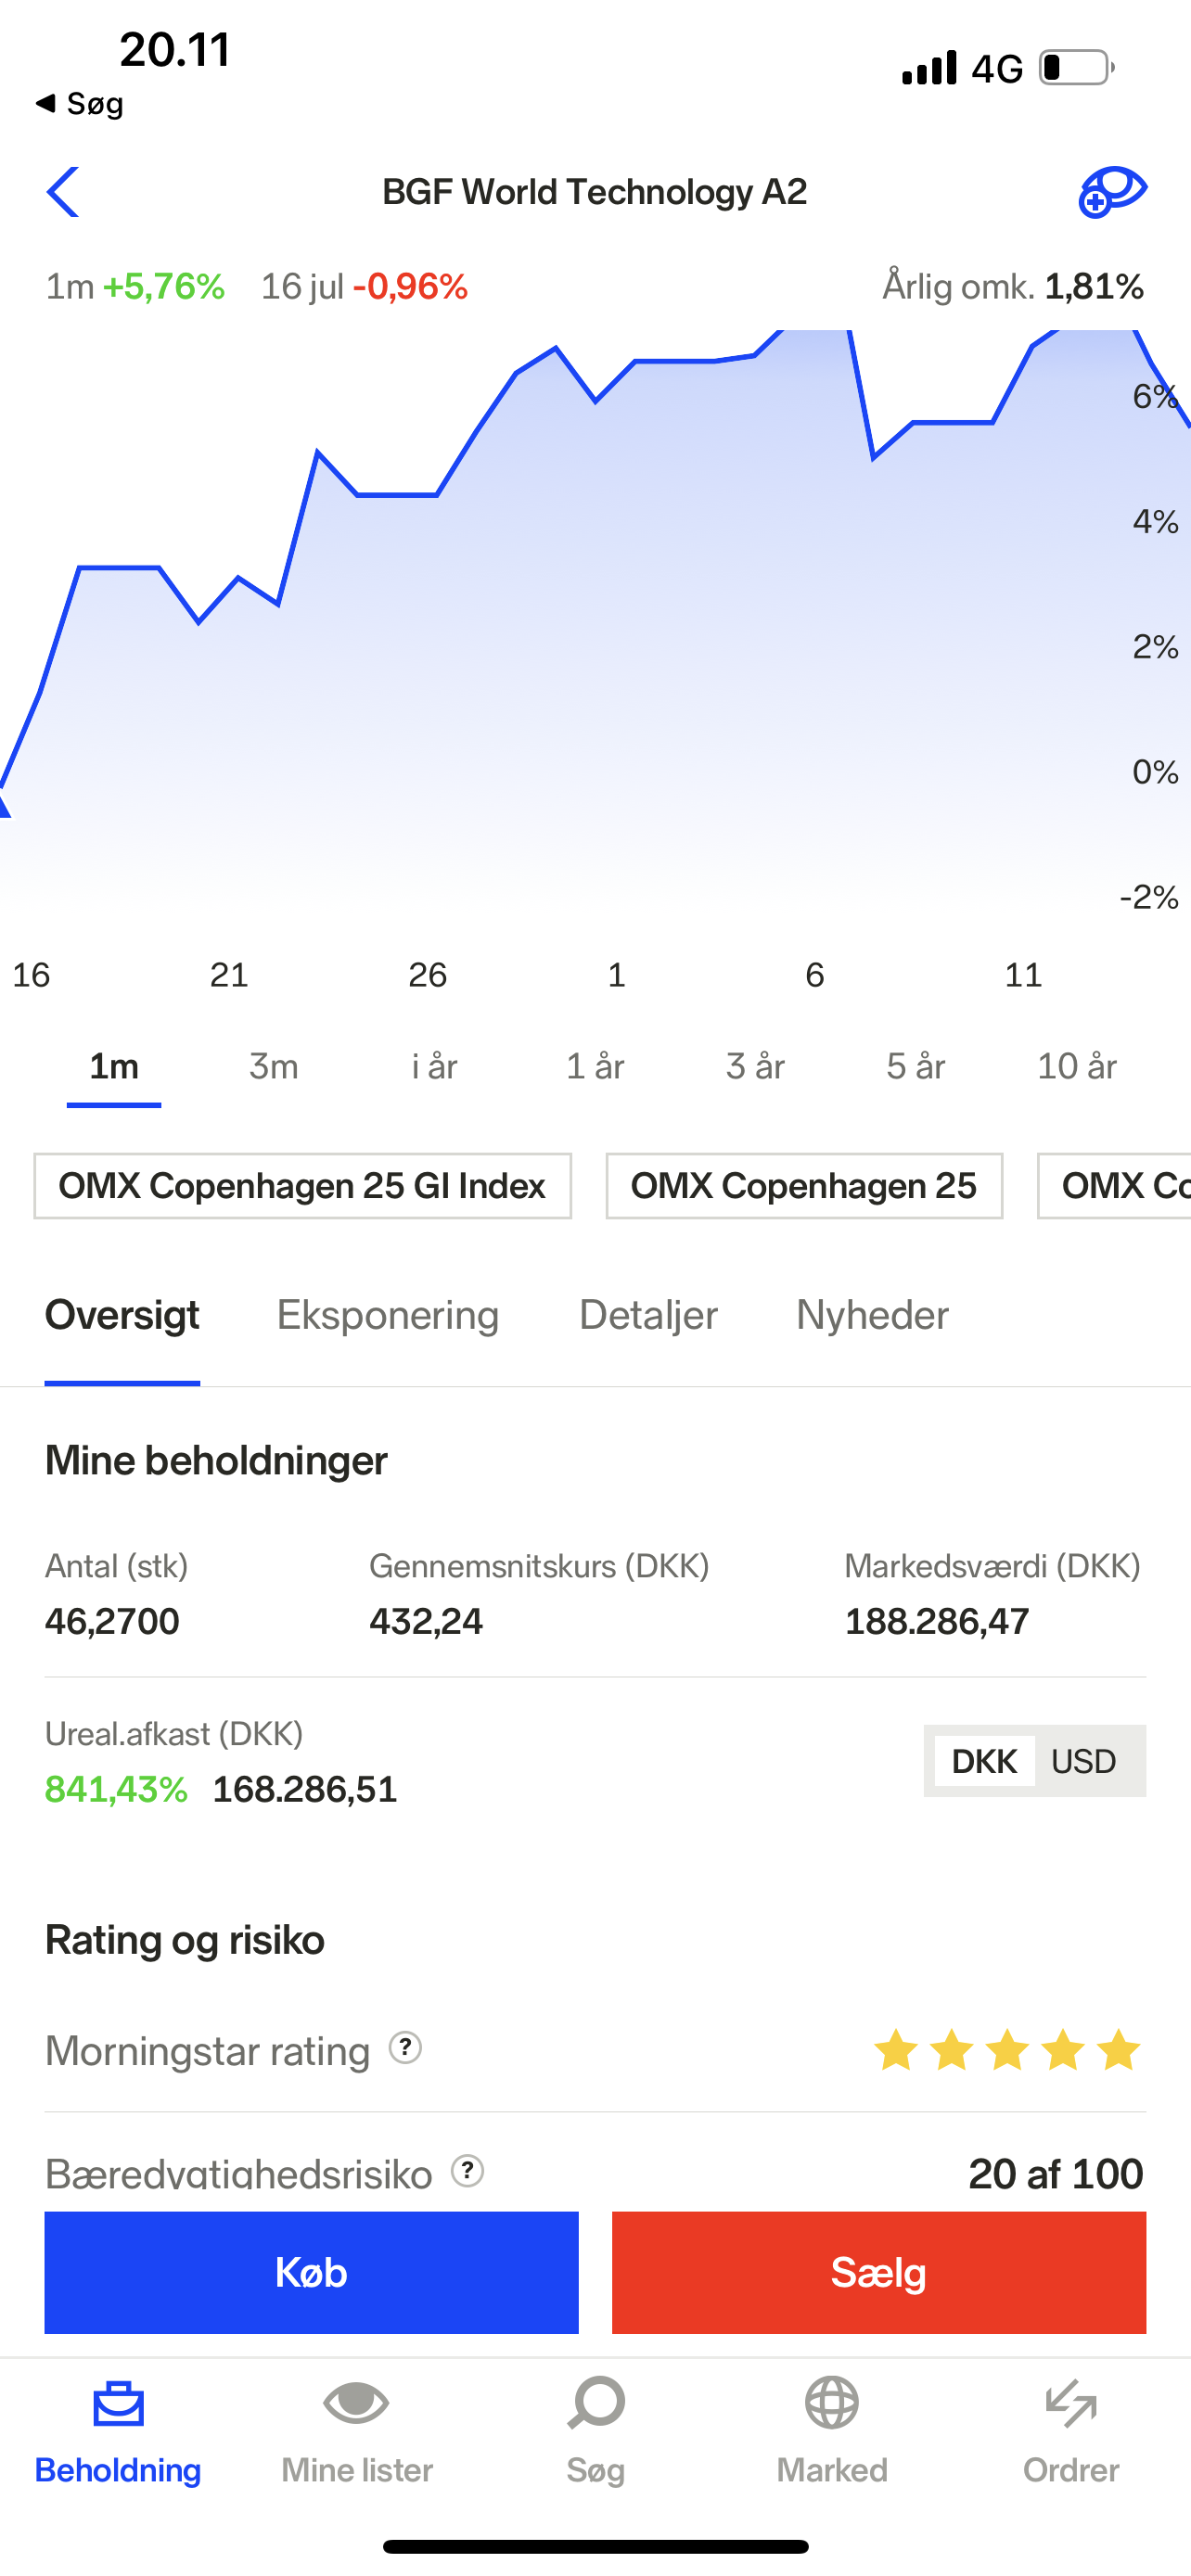
Task: Tap the blue Køb button
Action: (x=311, y=2273)
